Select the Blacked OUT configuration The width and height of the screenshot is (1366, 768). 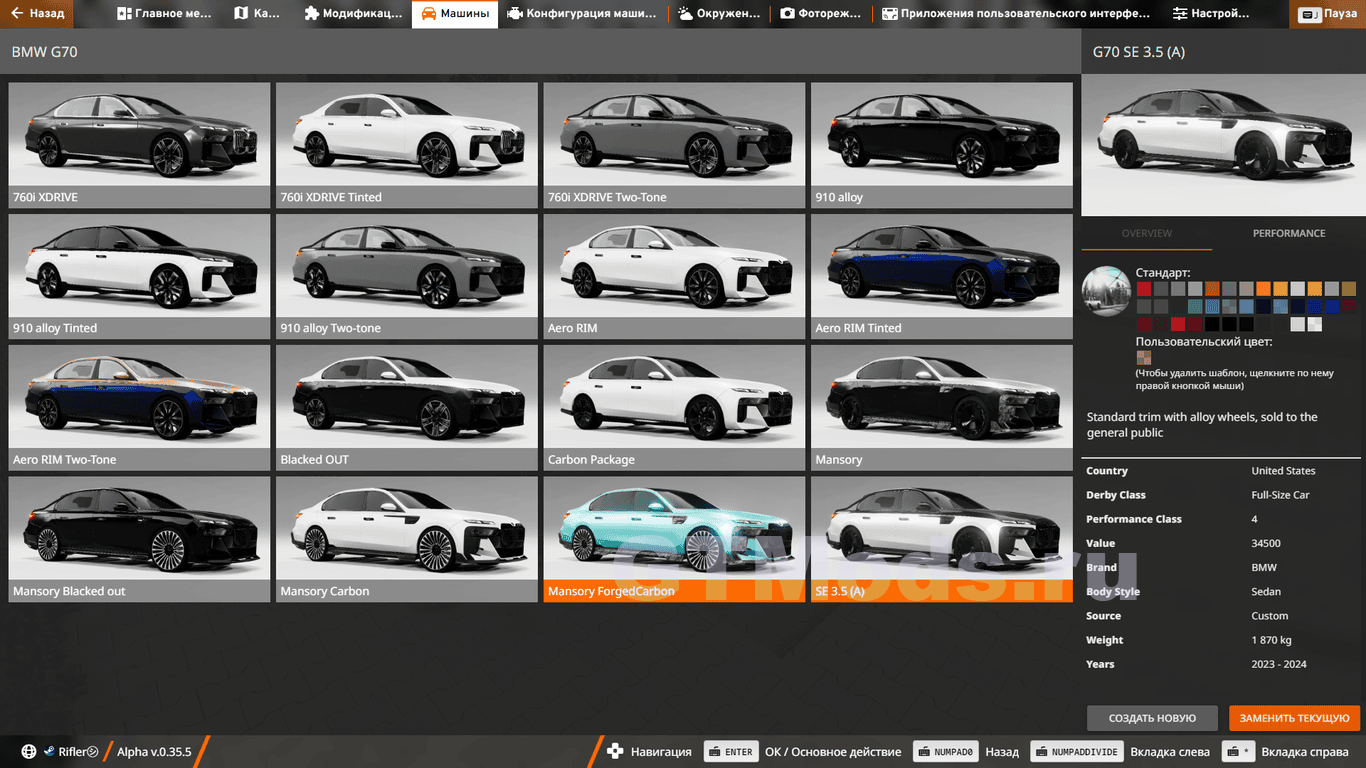click(x=407, y=407)
